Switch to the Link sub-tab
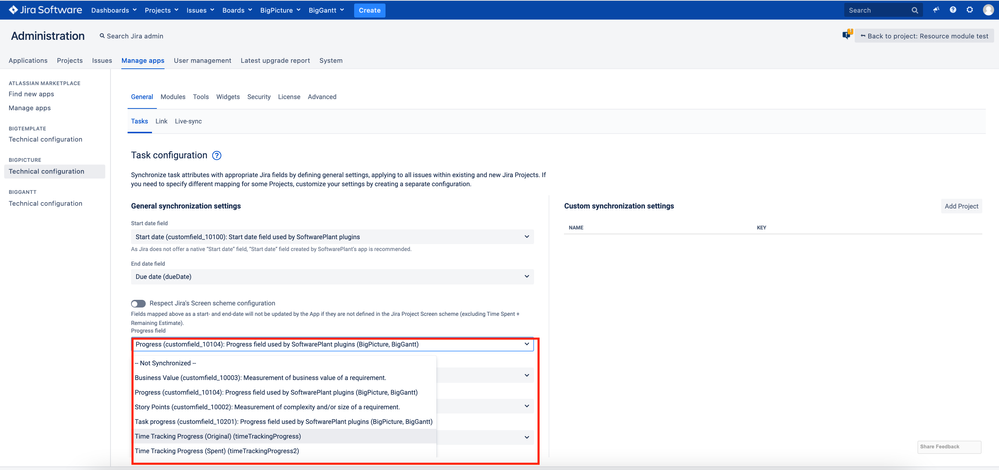 tap(161, 121)
